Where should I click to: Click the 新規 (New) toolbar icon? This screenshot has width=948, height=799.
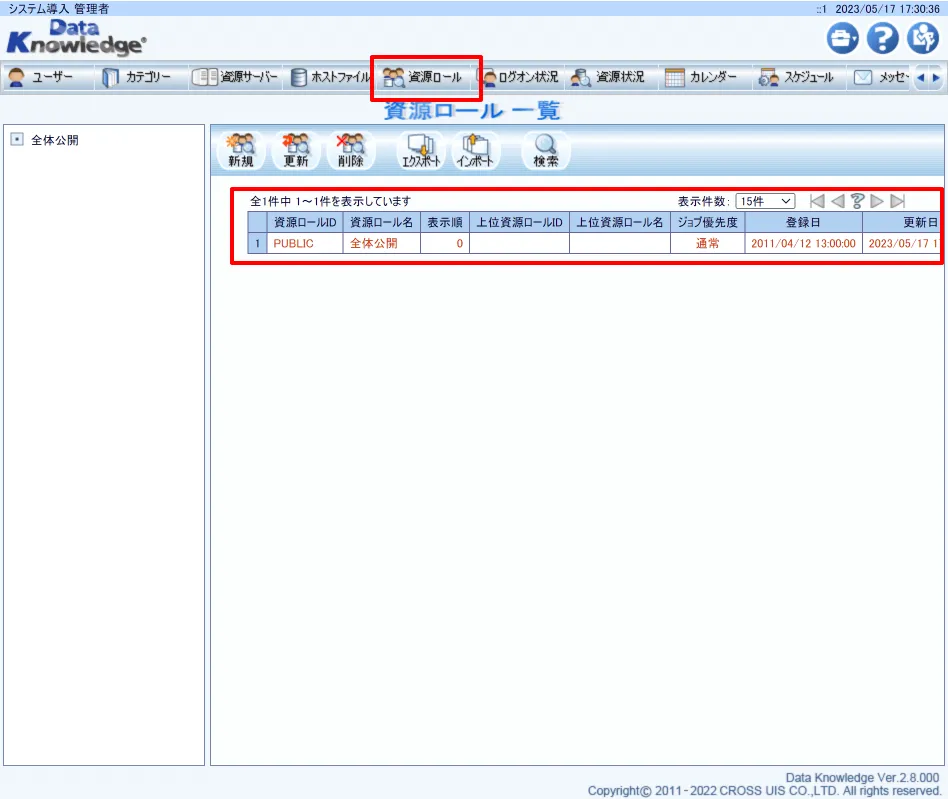pos(240,151)
